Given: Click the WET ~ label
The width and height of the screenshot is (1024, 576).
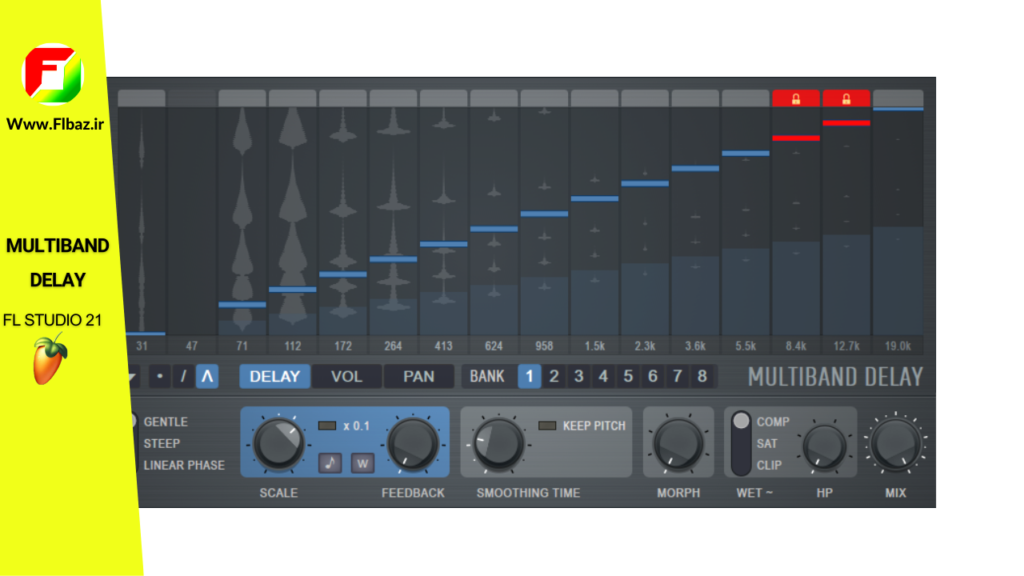Looking at the screenshot, I should click(754, 493).
